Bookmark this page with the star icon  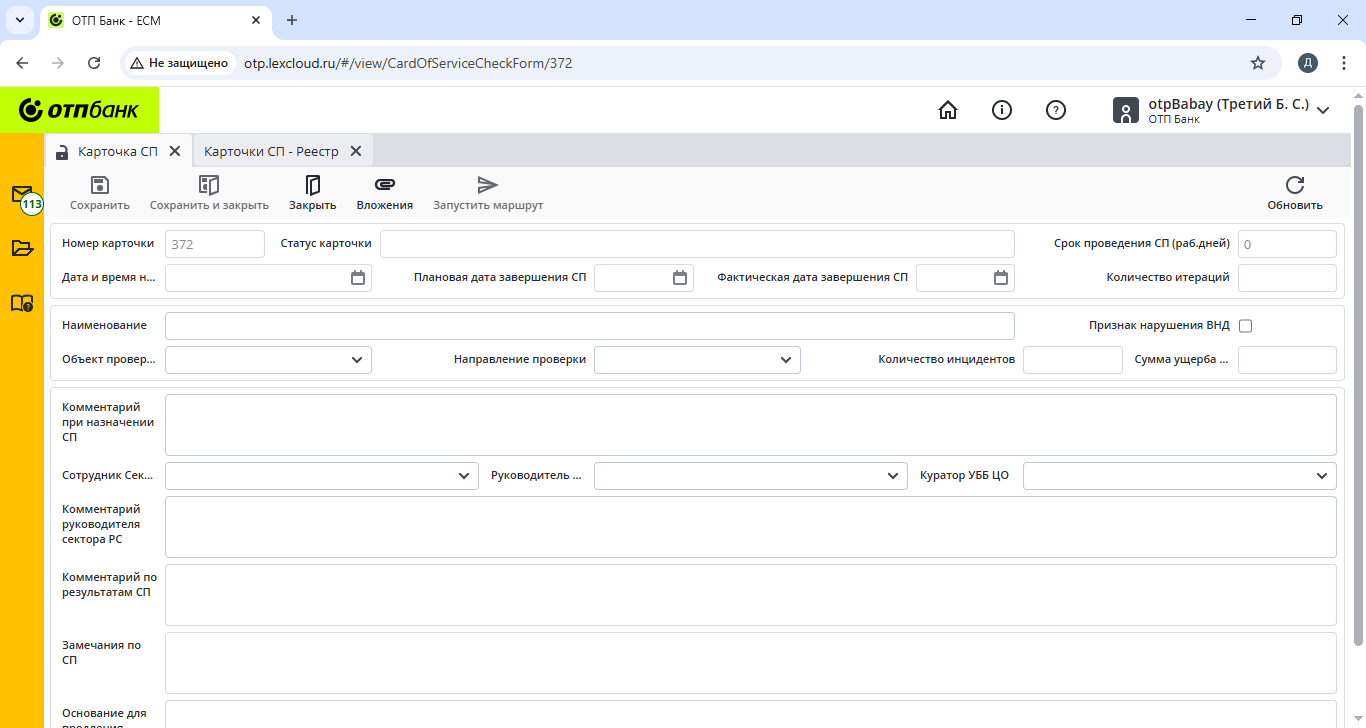1258,63
